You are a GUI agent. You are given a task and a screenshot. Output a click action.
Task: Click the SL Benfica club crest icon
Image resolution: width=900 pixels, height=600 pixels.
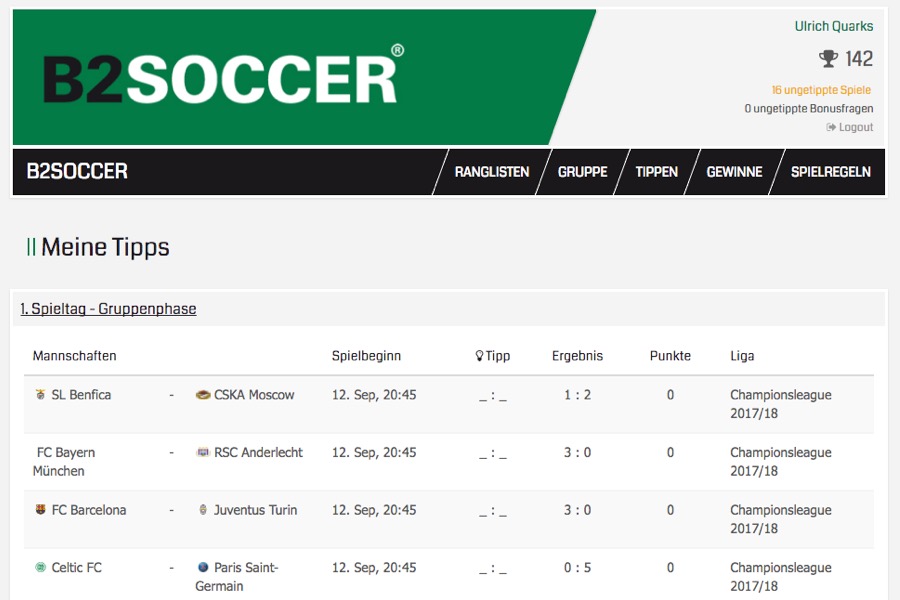tap(40, 395)
